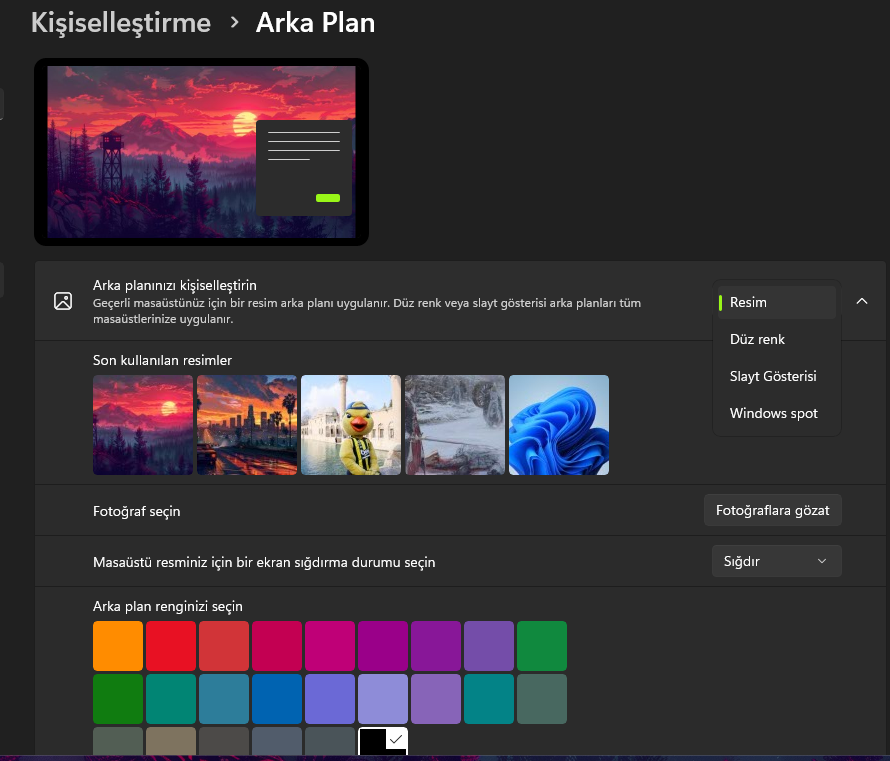Choose Windows spot background option
This screenshot has height=761, width=890.
tap(776, 413)
